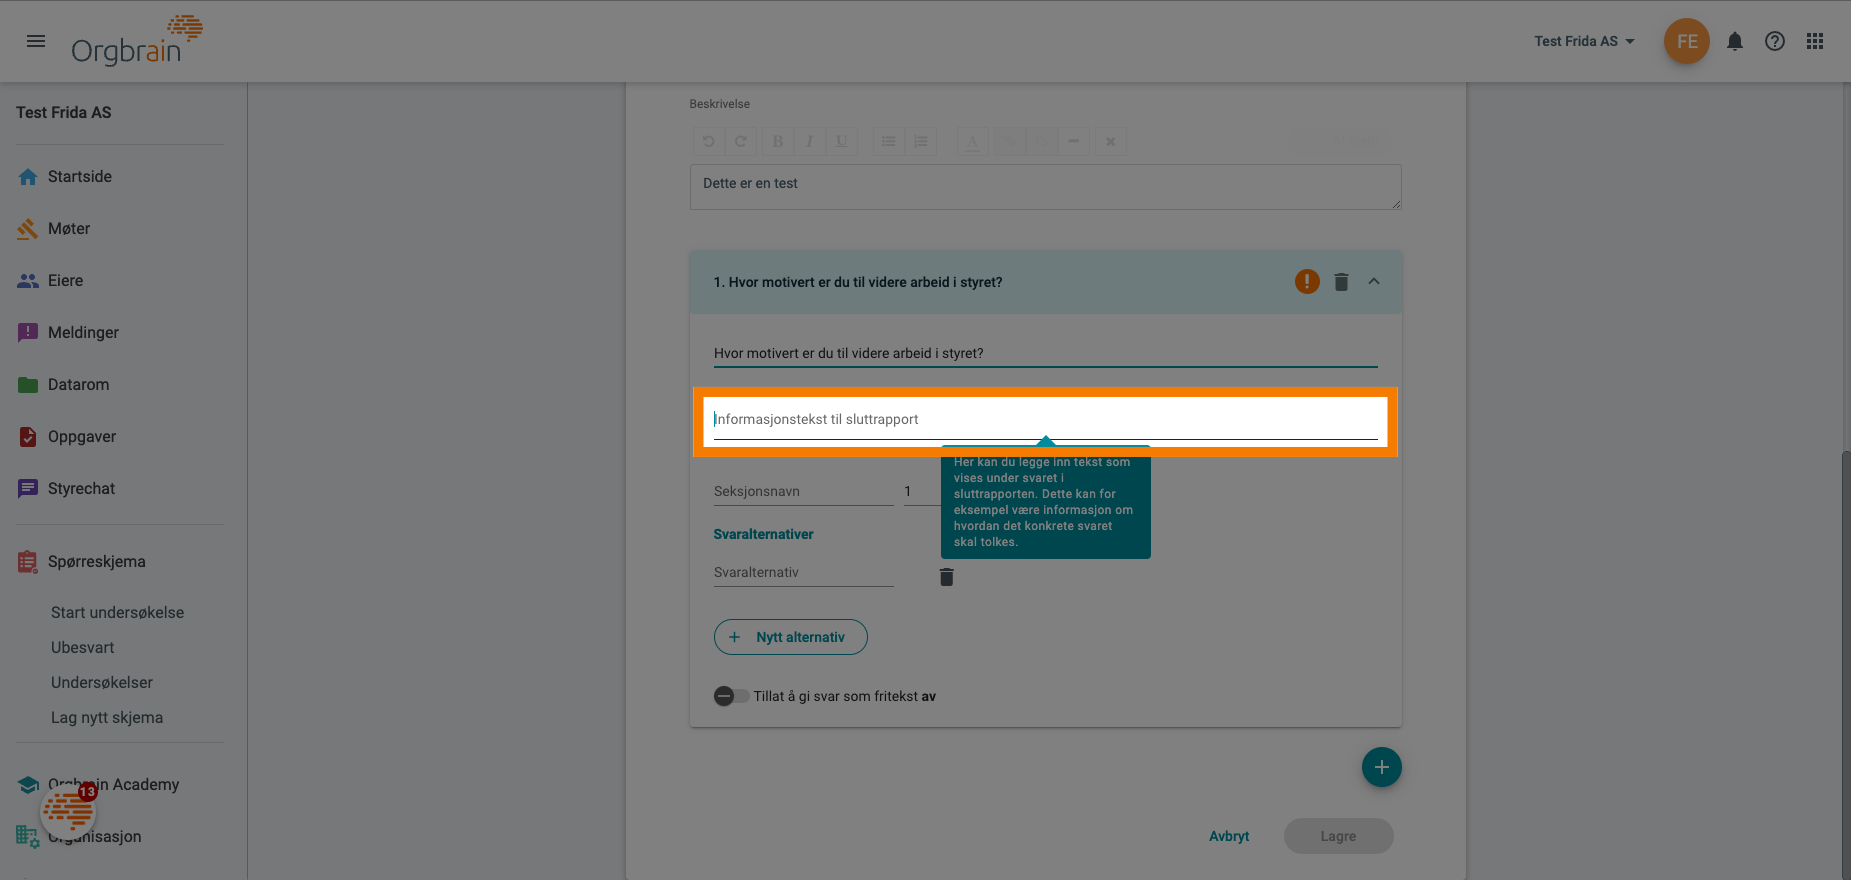The height and width of the screenshot is (880, 1851).
Task: Click inside the Beskrivelse text area
Action: (x=1045, y=187)
